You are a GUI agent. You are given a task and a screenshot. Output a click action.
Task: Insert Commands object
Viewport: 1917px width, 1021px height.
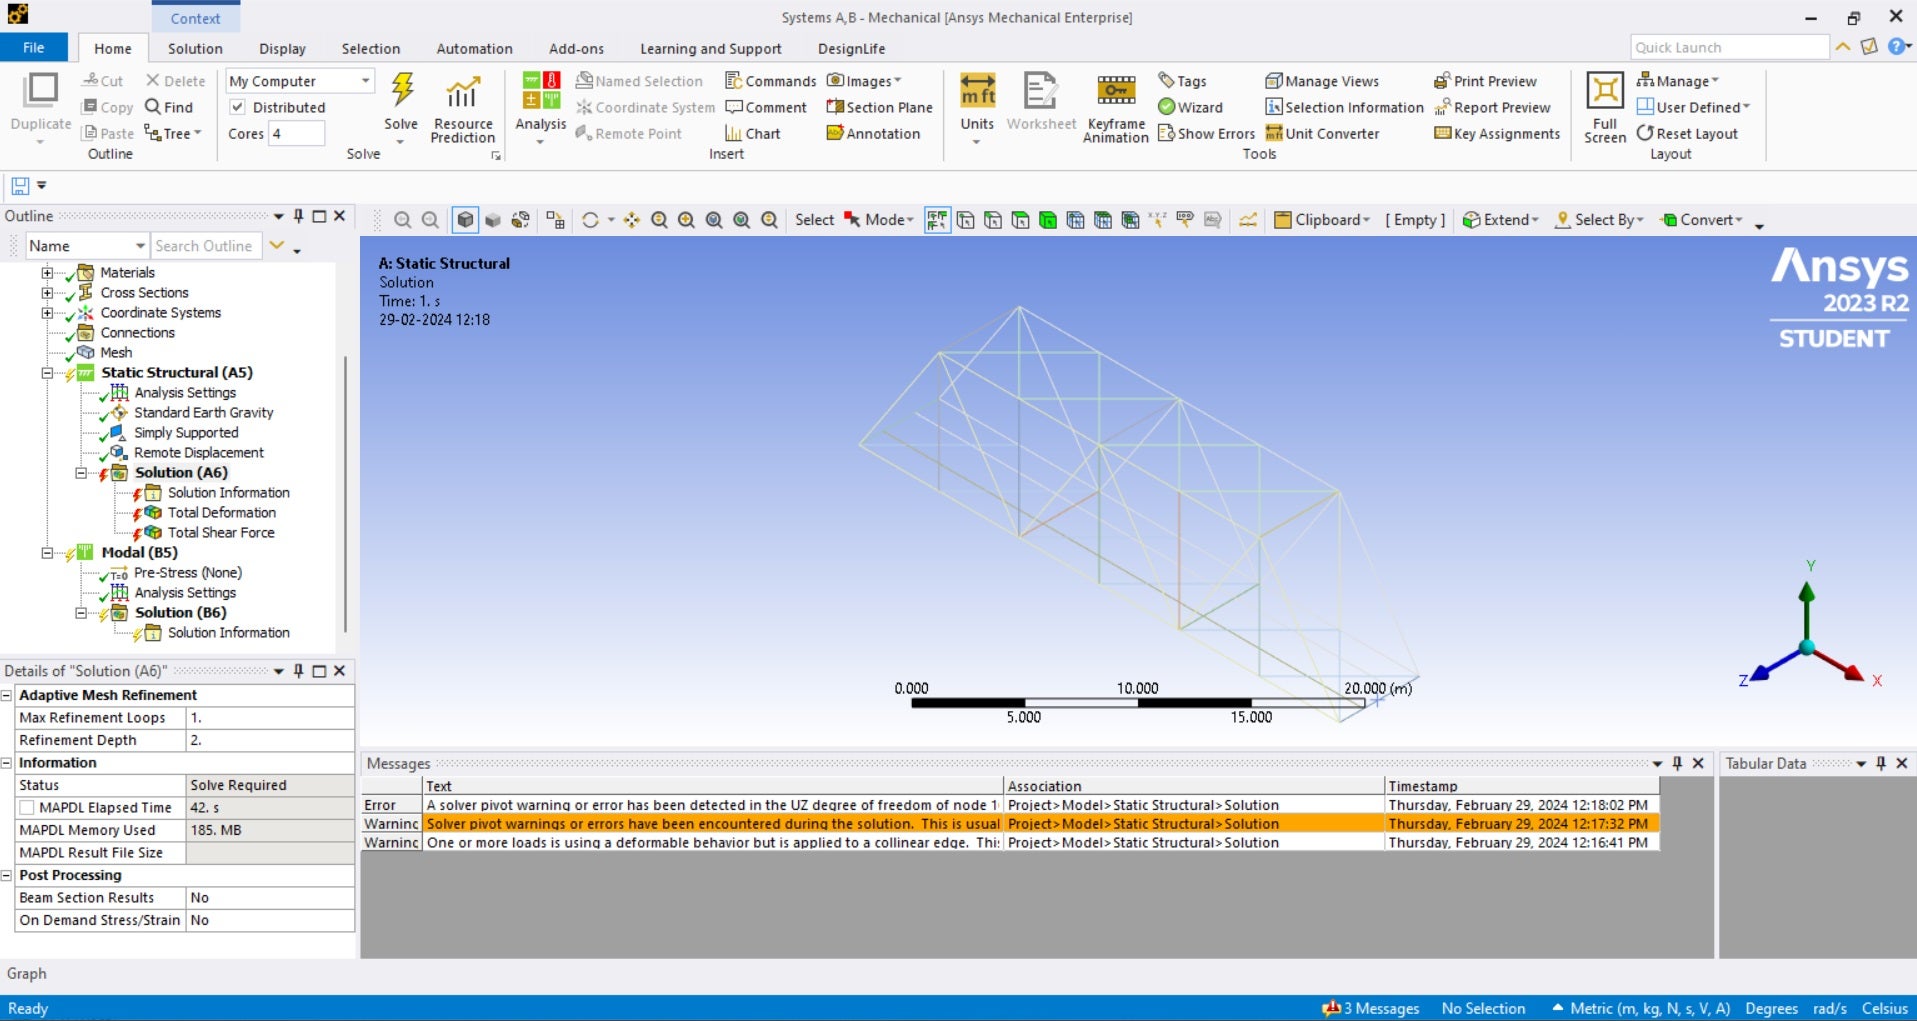tap(770, 81)
